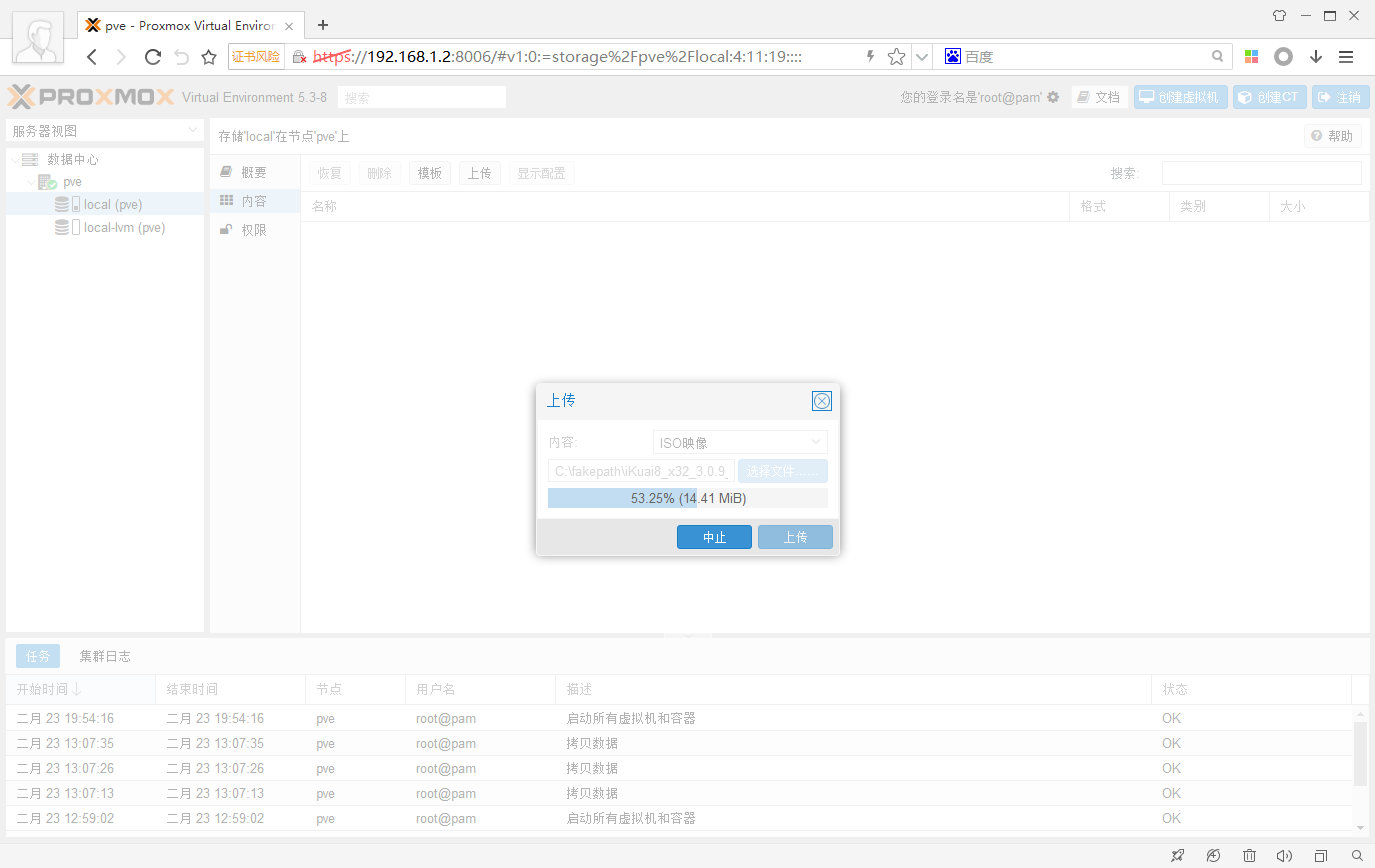Screen dimensions: 1375x868
Task: Open a new tab with plus button
Action: pos(323,25)
